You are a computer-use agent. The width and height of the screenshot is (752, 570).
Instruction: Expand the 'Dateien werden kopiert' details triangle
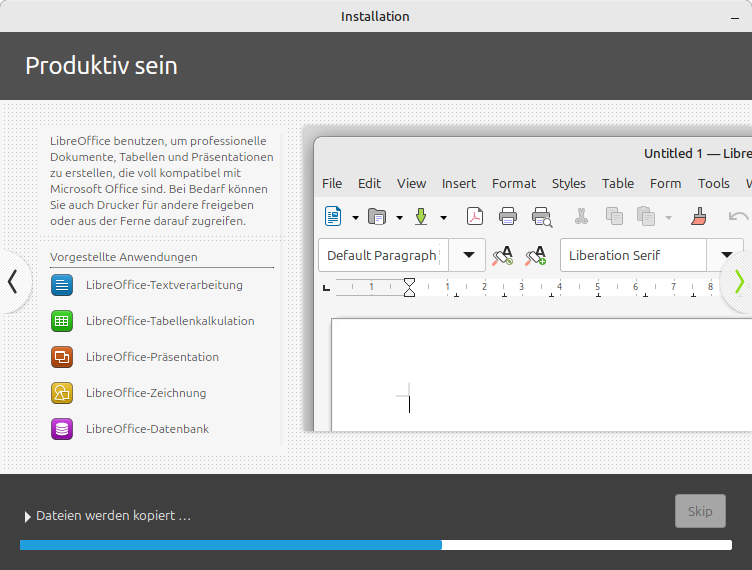pos(27,516)
